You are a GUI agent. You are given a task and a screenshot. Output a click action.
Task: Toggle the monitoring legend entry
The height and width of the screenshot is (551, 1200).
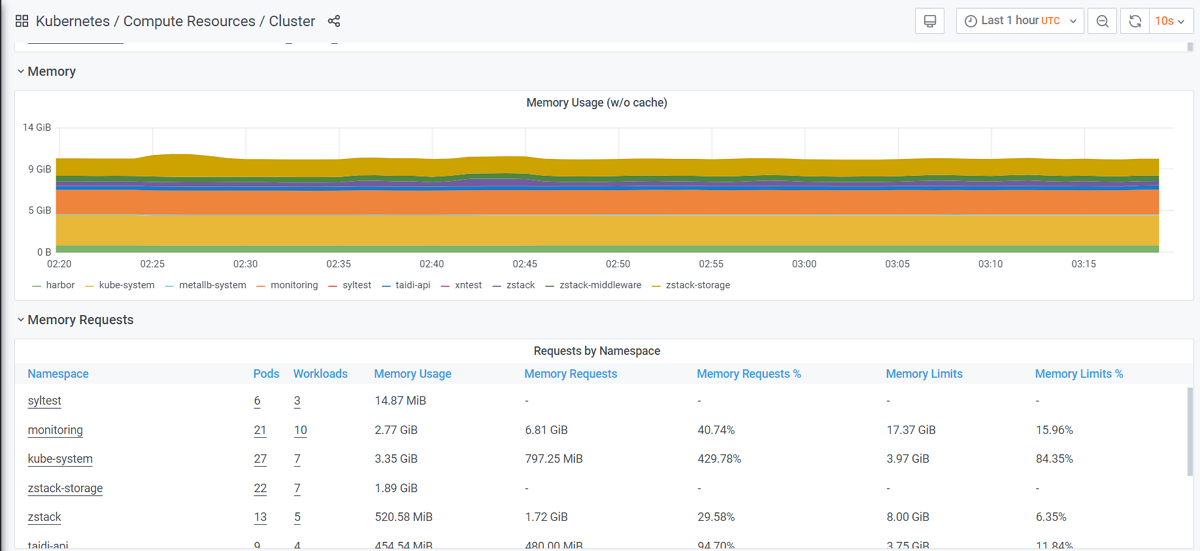pos(293,285)
